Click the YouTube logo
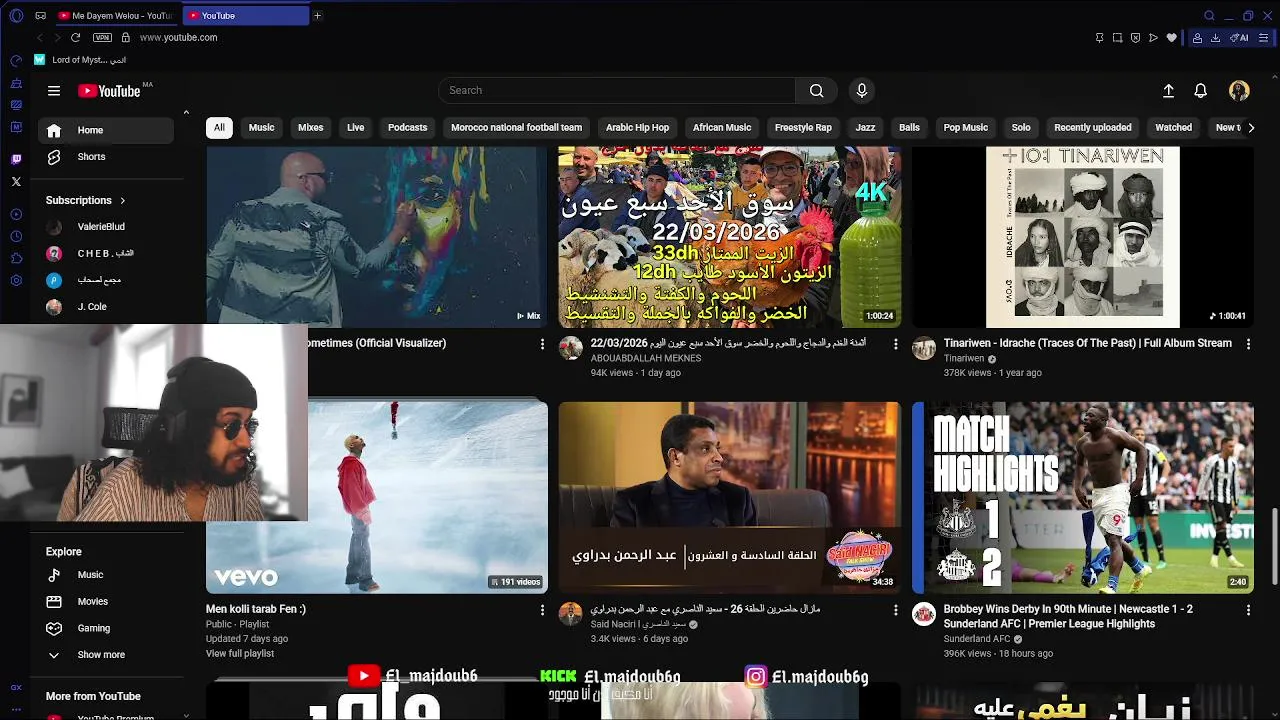 pyautogui.click(x=110, y=91)
